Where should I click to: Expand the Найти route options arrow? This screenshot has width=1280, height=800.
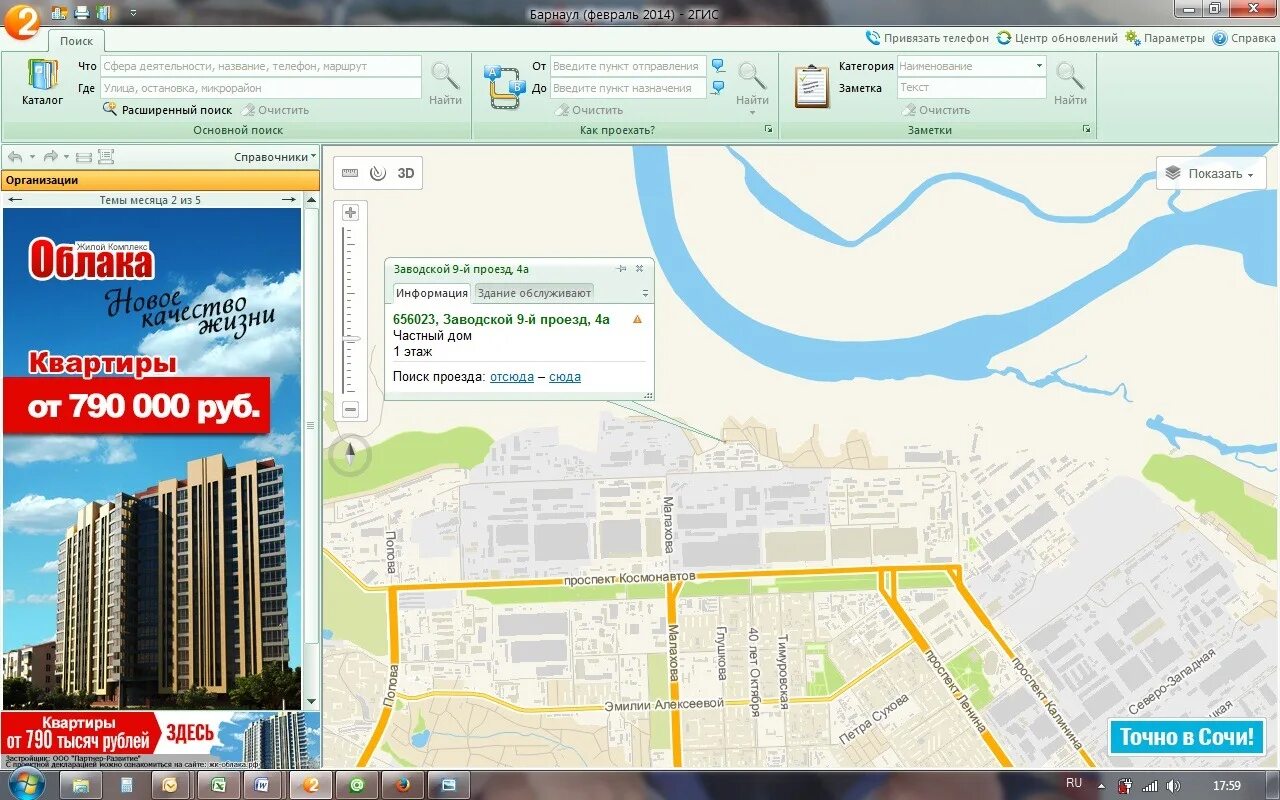752,112
